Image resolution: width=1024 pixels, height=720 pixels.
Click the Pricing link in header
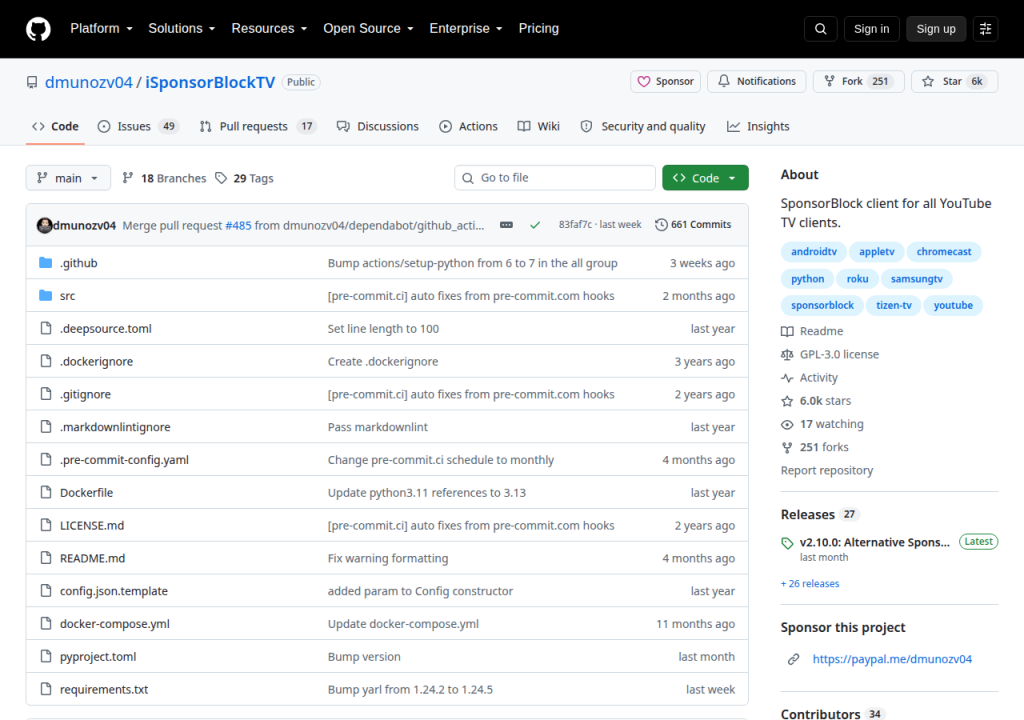click(x=539, y=29)
